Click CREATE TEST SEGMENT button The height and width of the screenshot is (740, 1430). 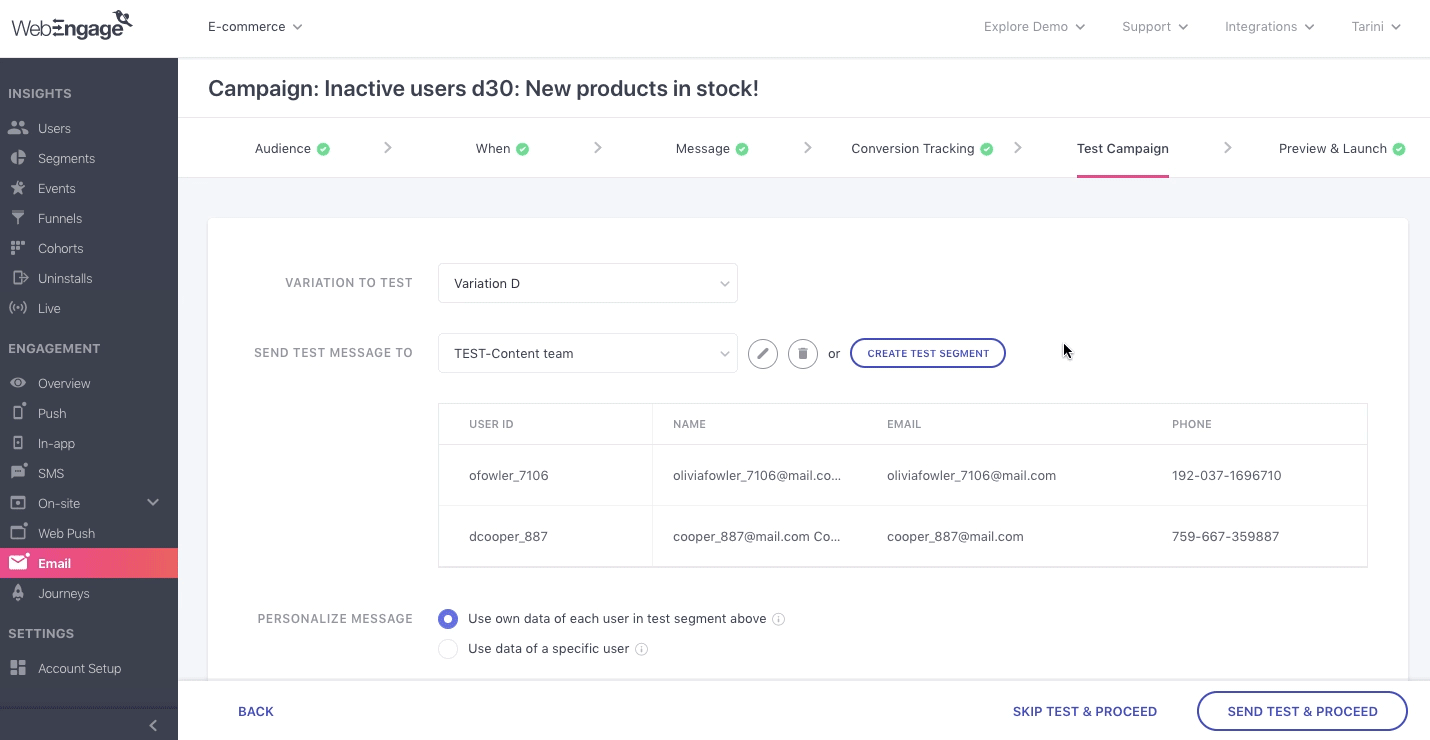(x=928, y=353)
